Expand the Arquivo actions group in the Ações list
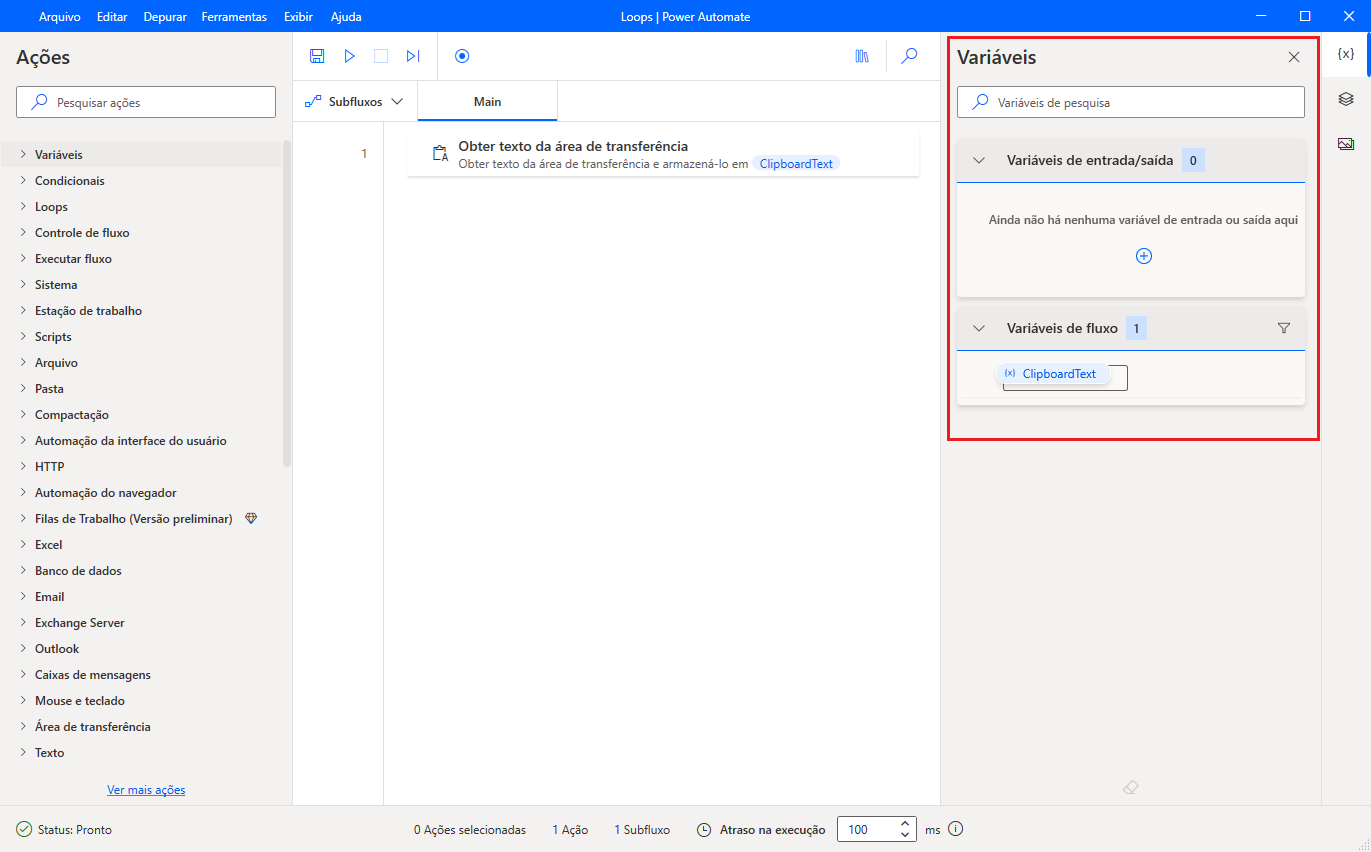1371x852 pixels. [23, 363]
